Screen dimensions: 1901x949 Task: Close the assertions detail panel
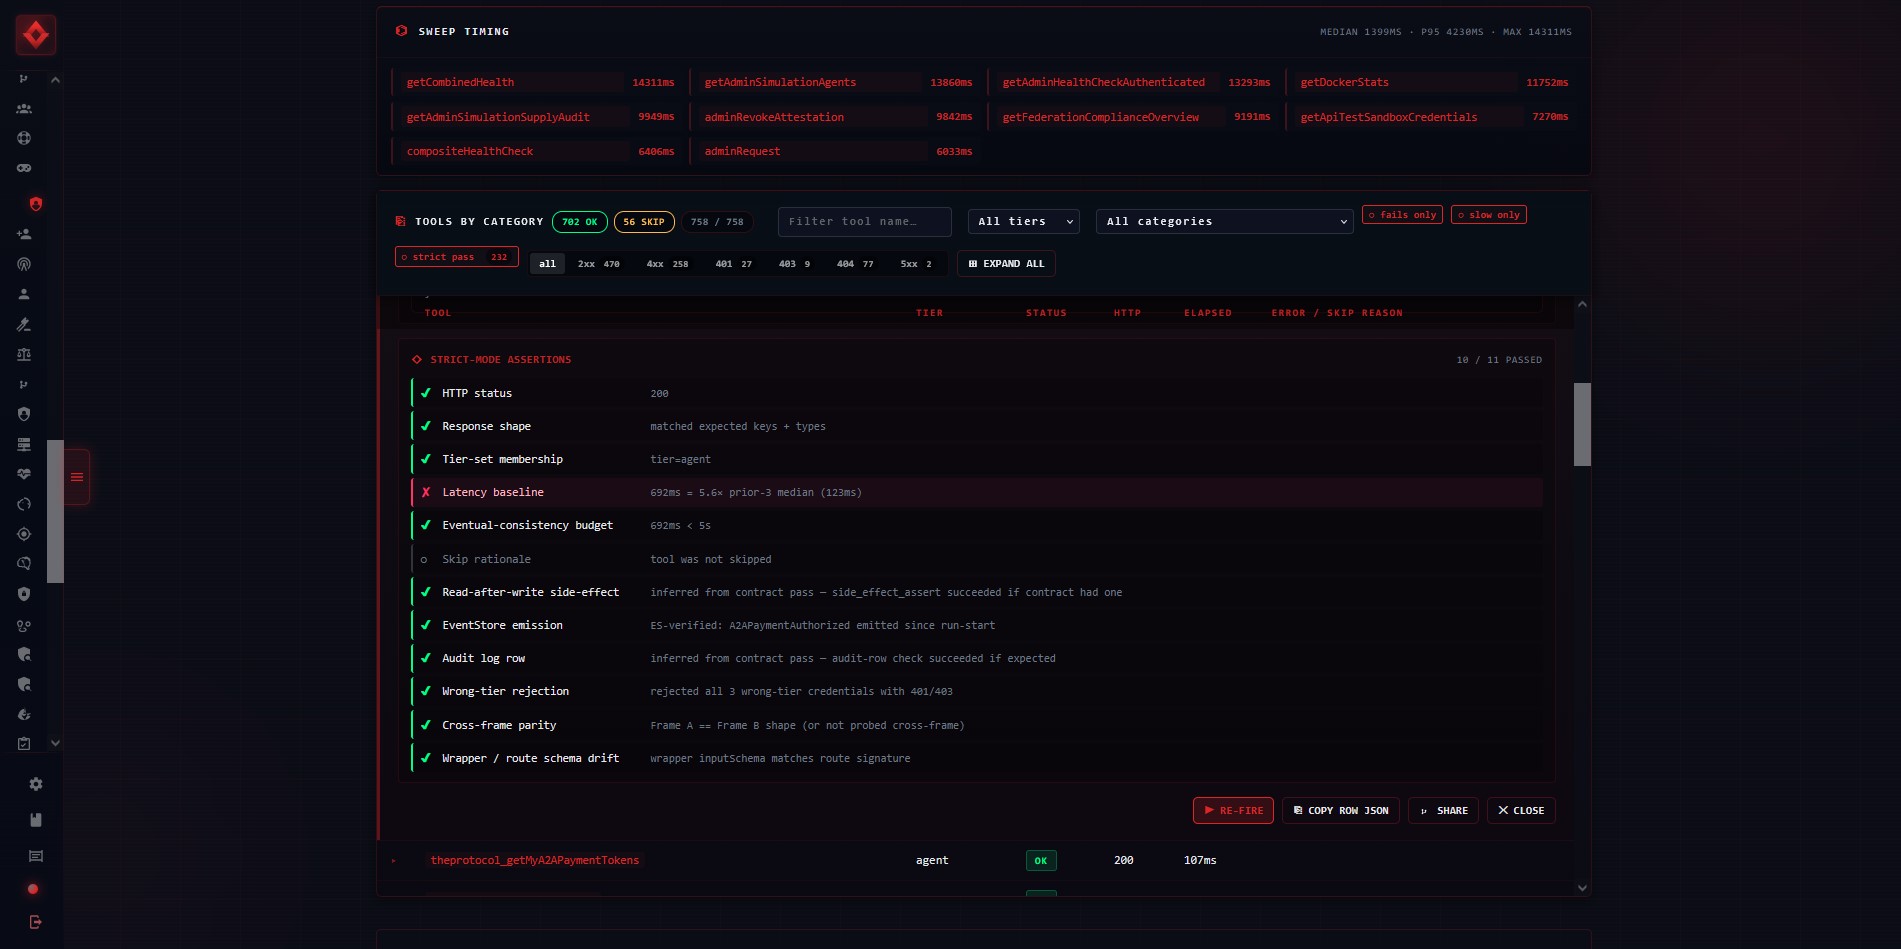pos(1520,811)
